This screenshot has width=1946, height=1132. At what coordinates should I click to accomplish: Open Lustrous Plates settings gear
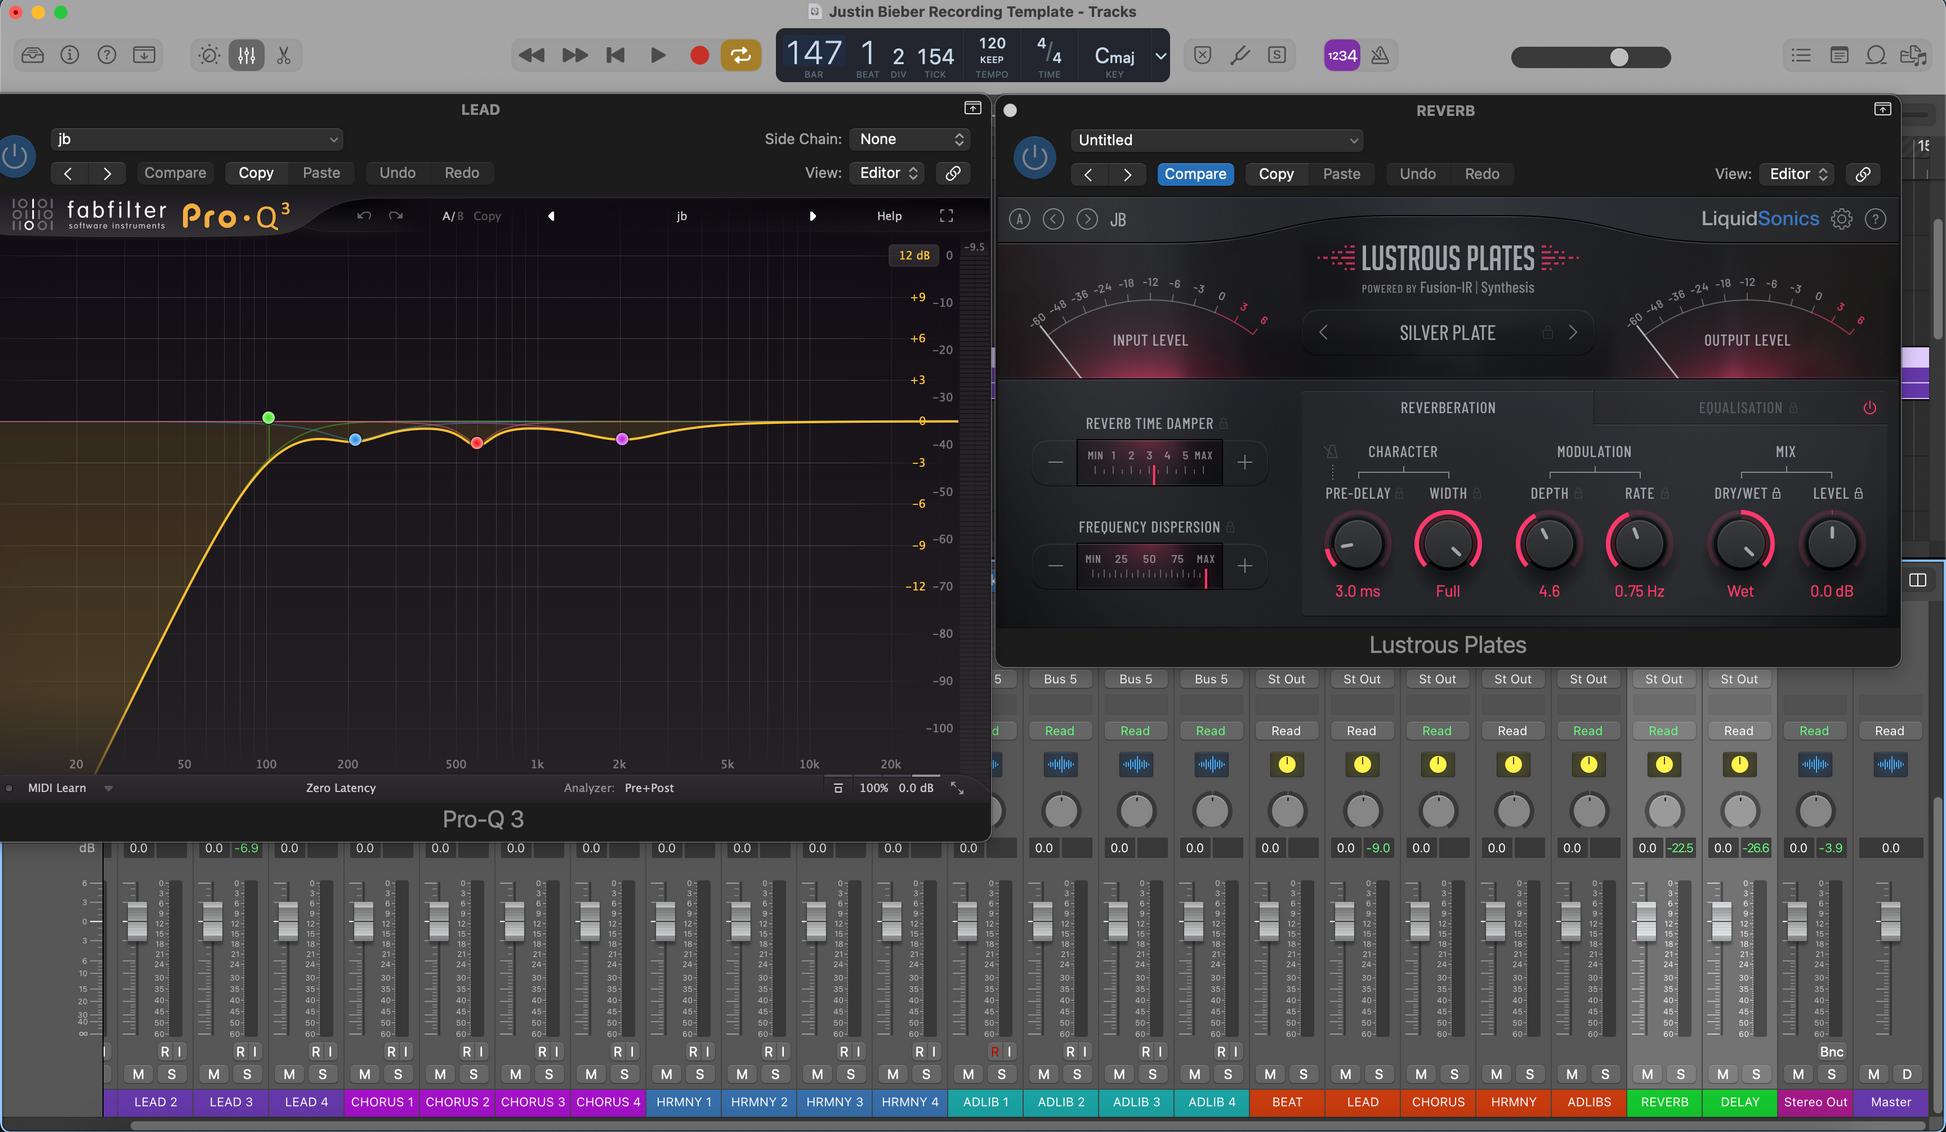pyautogui.click(x=1841, y=219)
